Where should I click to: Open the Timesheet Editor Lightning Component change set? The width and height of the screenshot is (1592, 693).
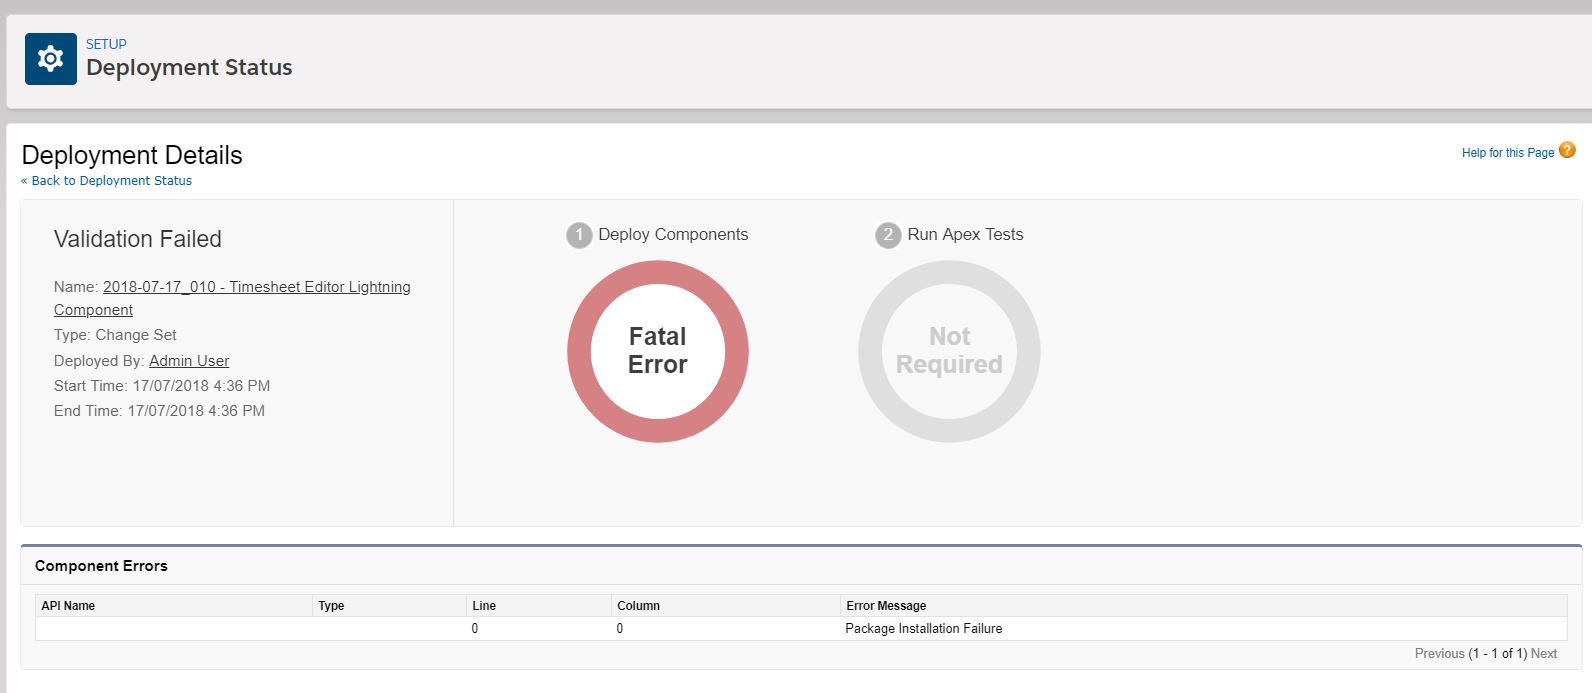tap(256, 287)
